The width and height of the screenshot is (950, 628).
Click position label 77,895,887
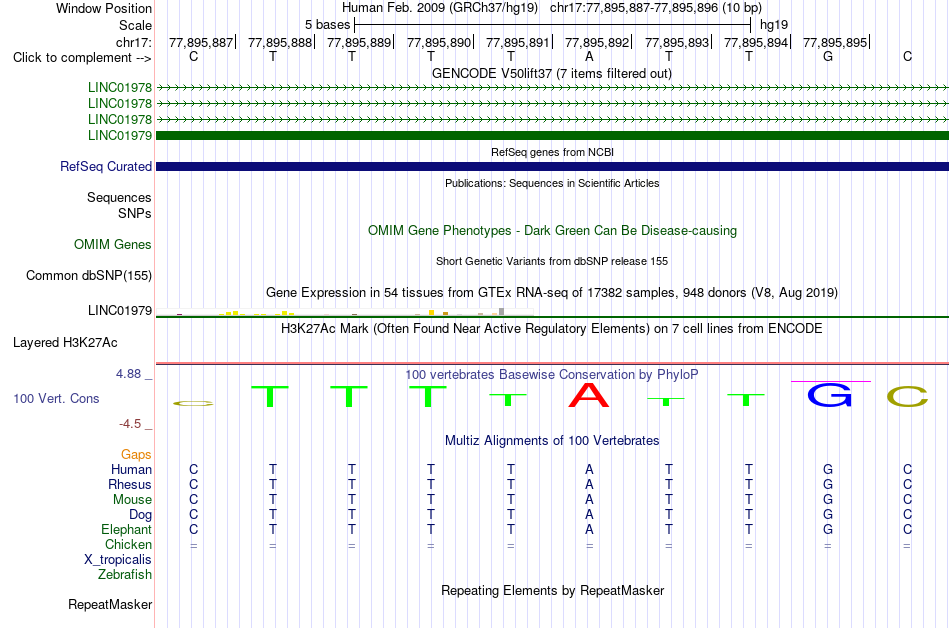pyautogui.click(x=201, y=42)
